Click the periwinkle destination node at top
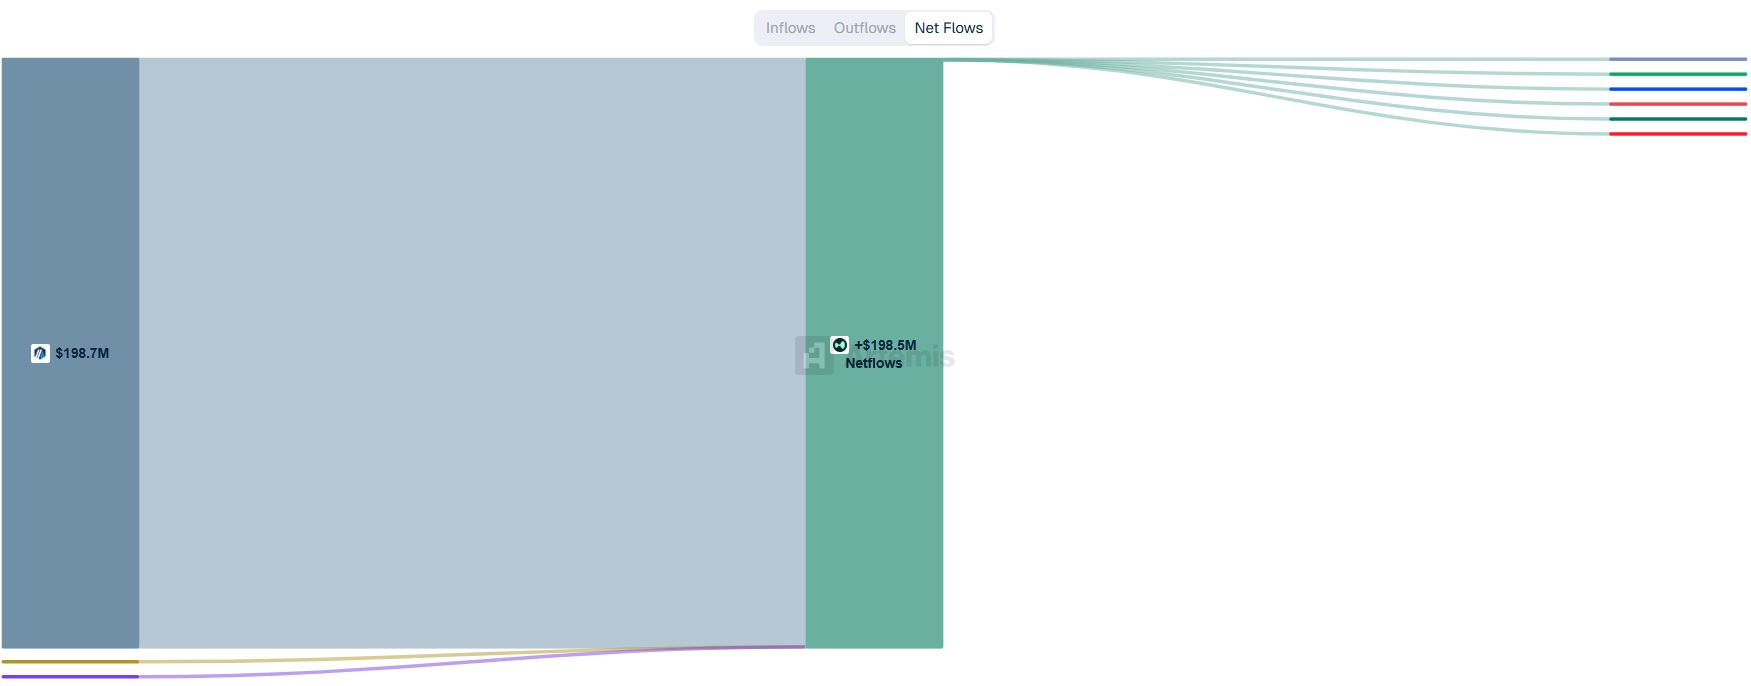The image size is (1751, 686). click(x=1677, y=59)
